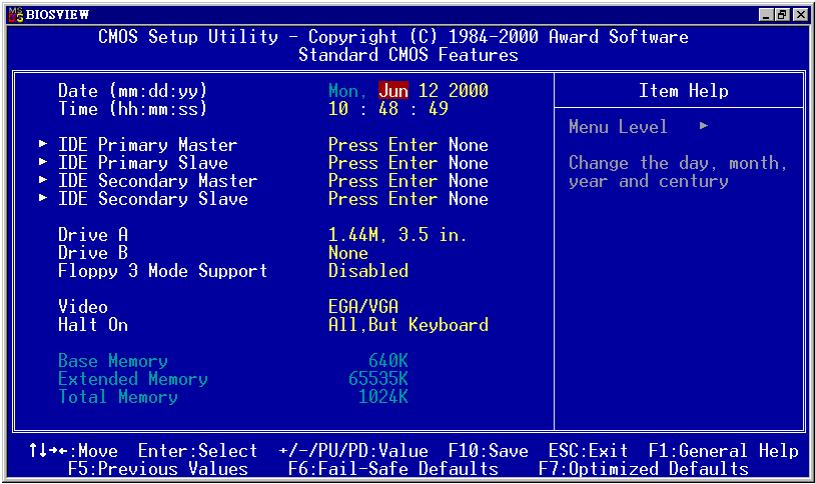Click Press Enter None for Secondary Slave

[408, 199]
